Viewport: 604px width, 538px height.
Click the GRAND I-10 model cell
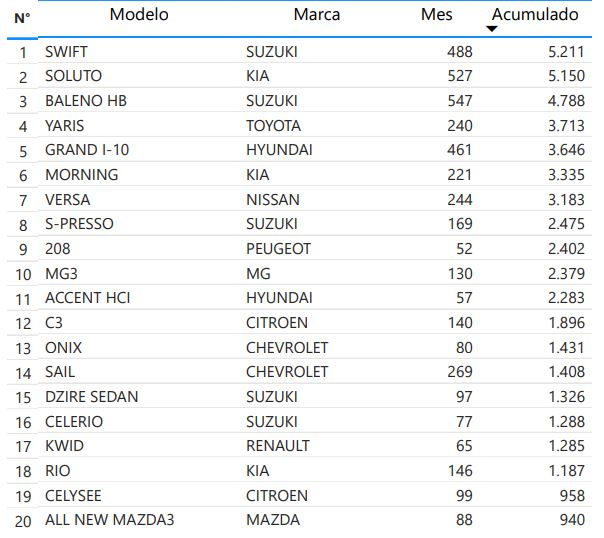click(87, 150)
